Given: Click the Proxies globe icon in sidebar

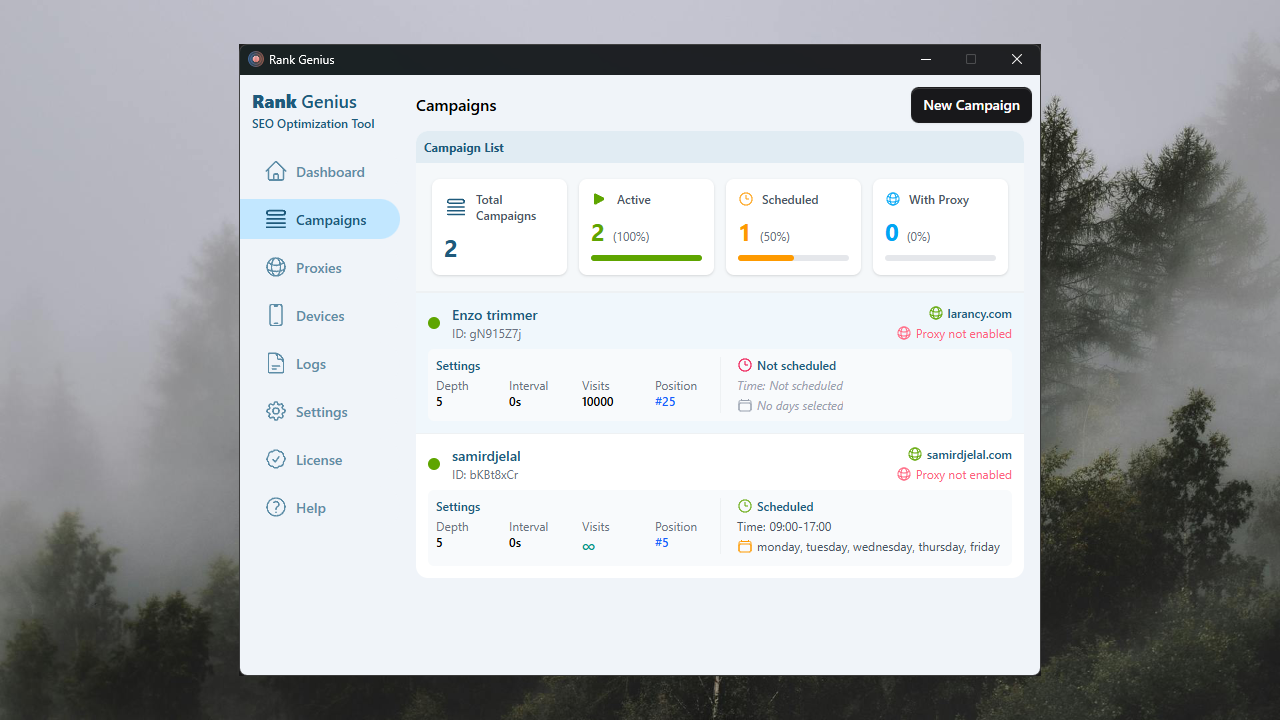Looking at the screenshot, I should pos(276,268).
